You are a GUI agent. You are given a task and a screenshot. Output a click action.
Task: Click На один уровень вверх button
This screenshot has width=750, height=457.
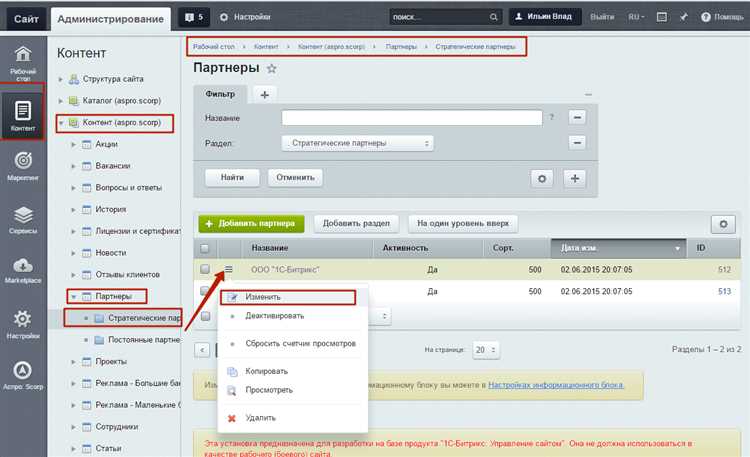pyautogui.click(x=463, y=223)
